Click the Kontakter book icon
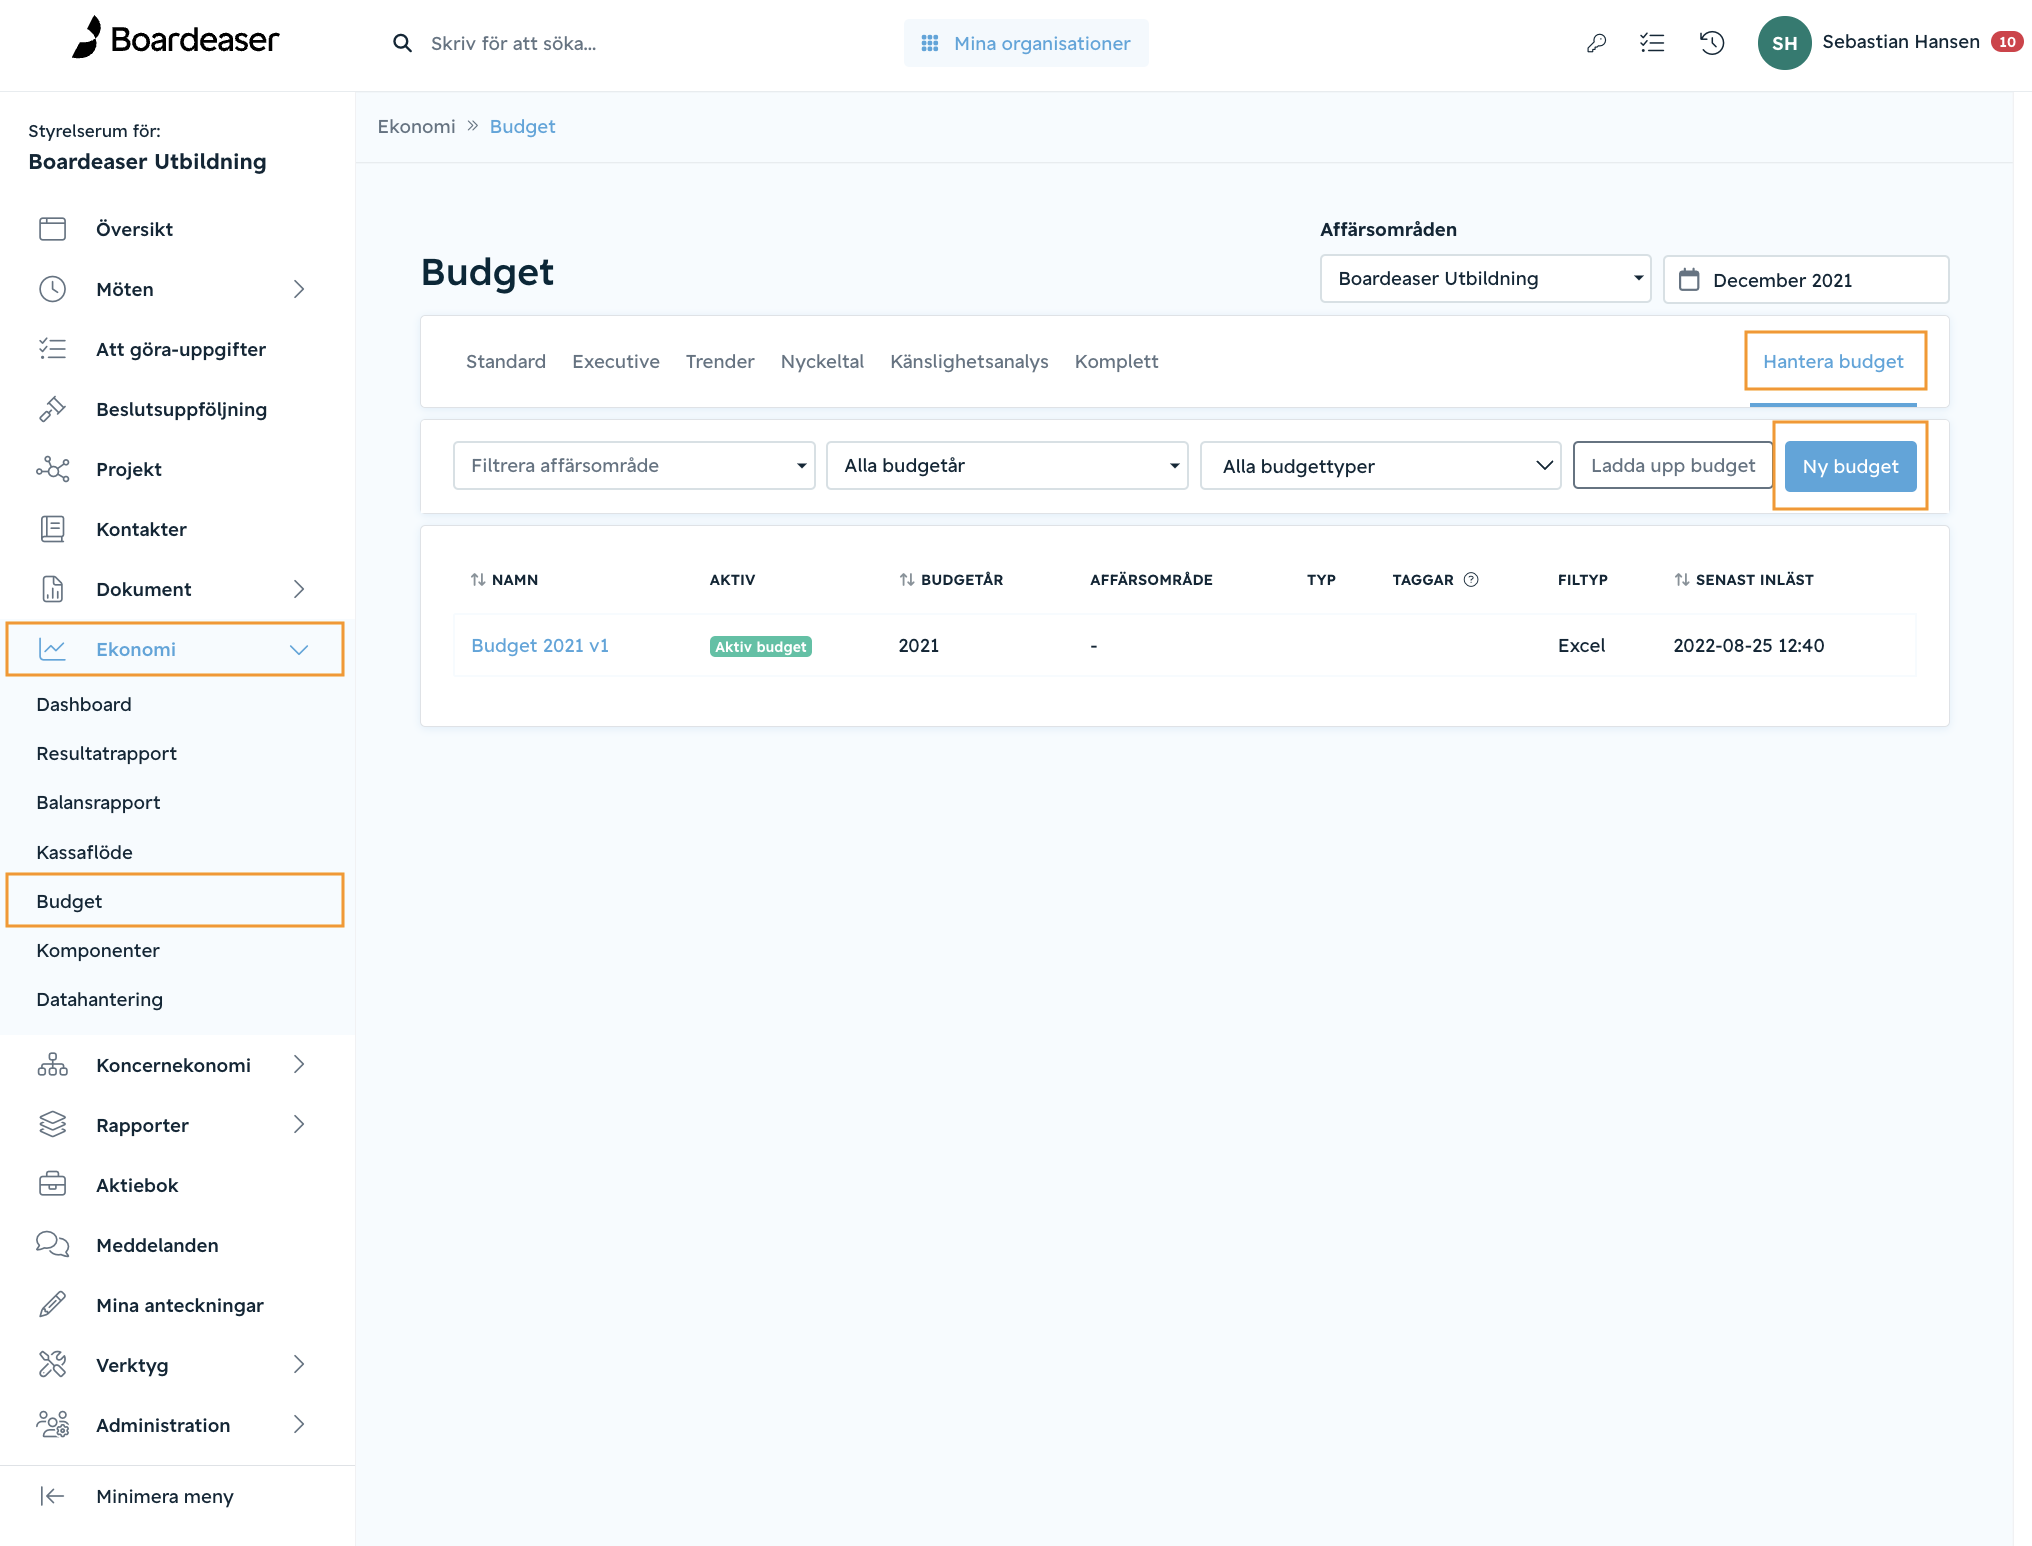2032x1546 pixels. pyautogui.click(x=52, y=529)
